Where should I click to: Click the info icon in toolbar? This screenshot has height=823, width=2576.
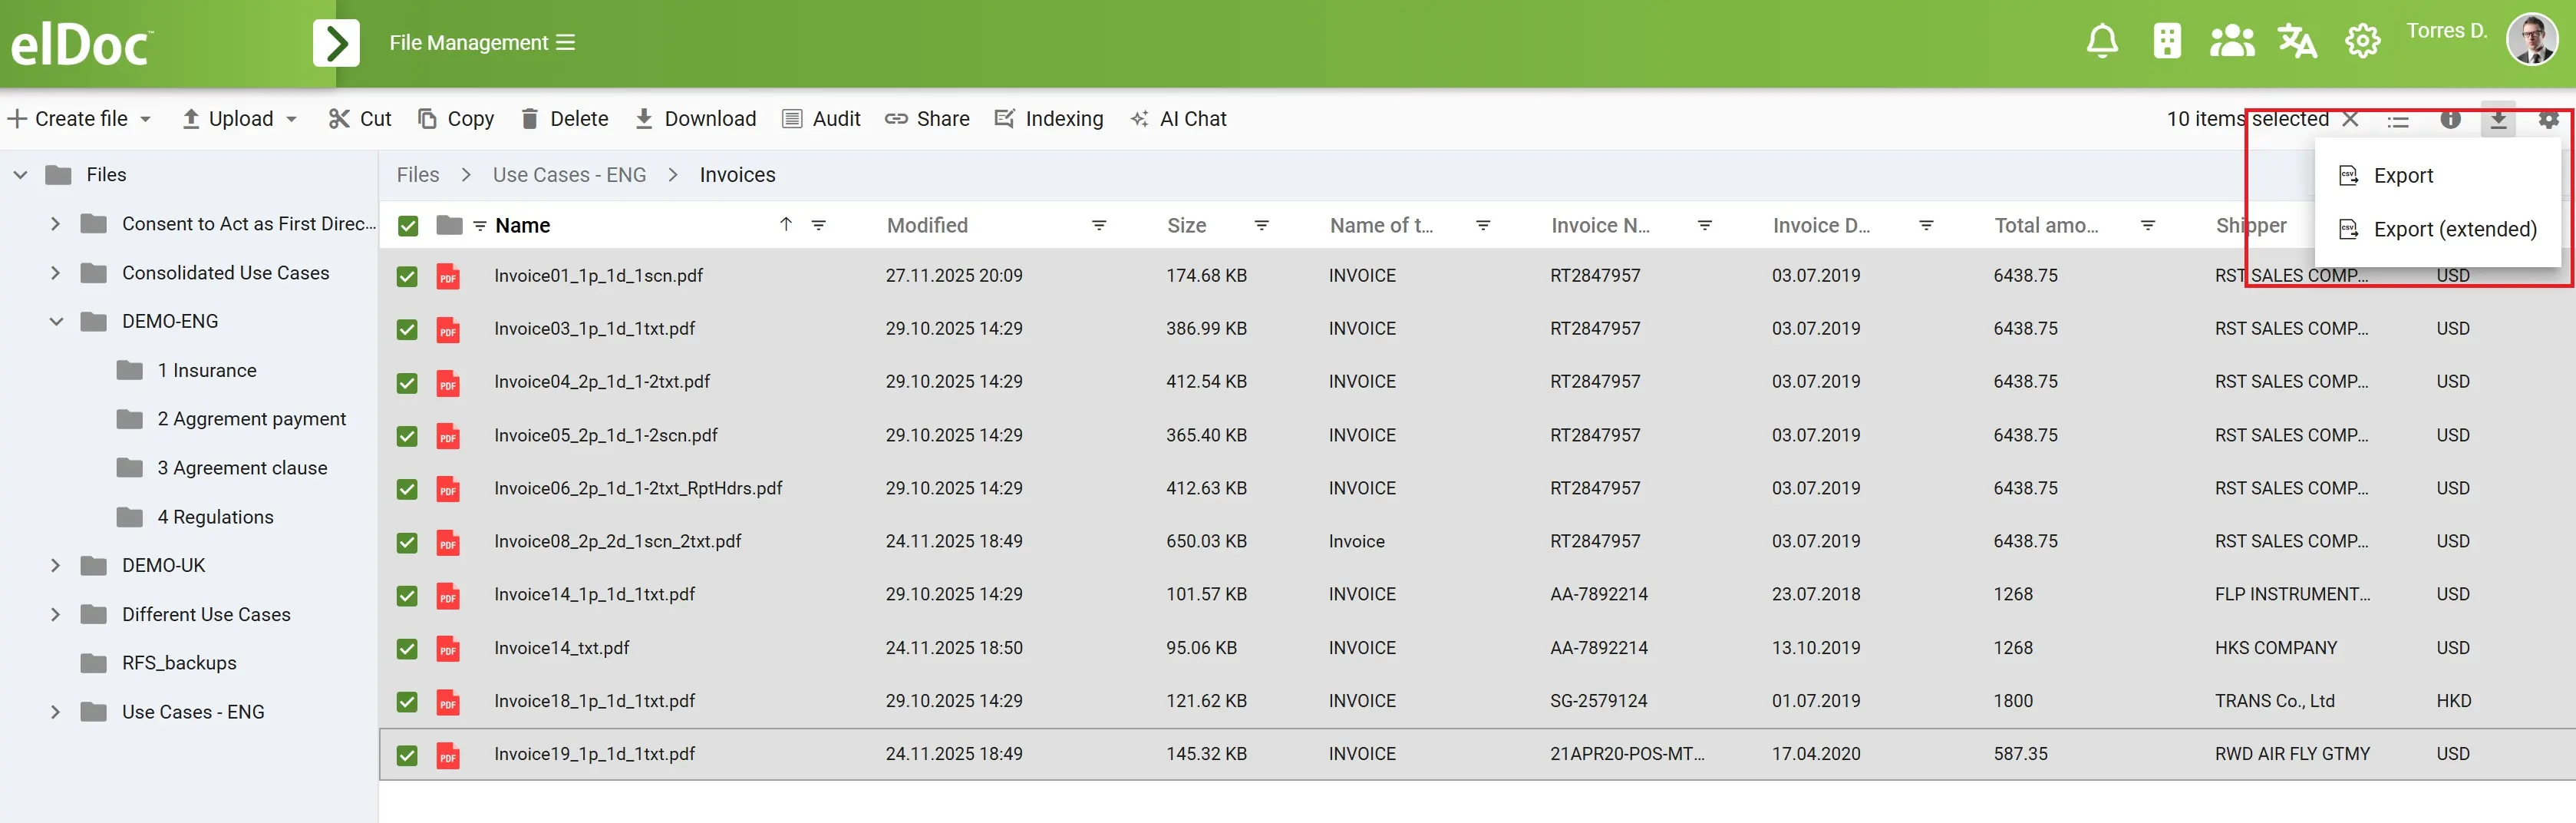(x=2449, y=119)
